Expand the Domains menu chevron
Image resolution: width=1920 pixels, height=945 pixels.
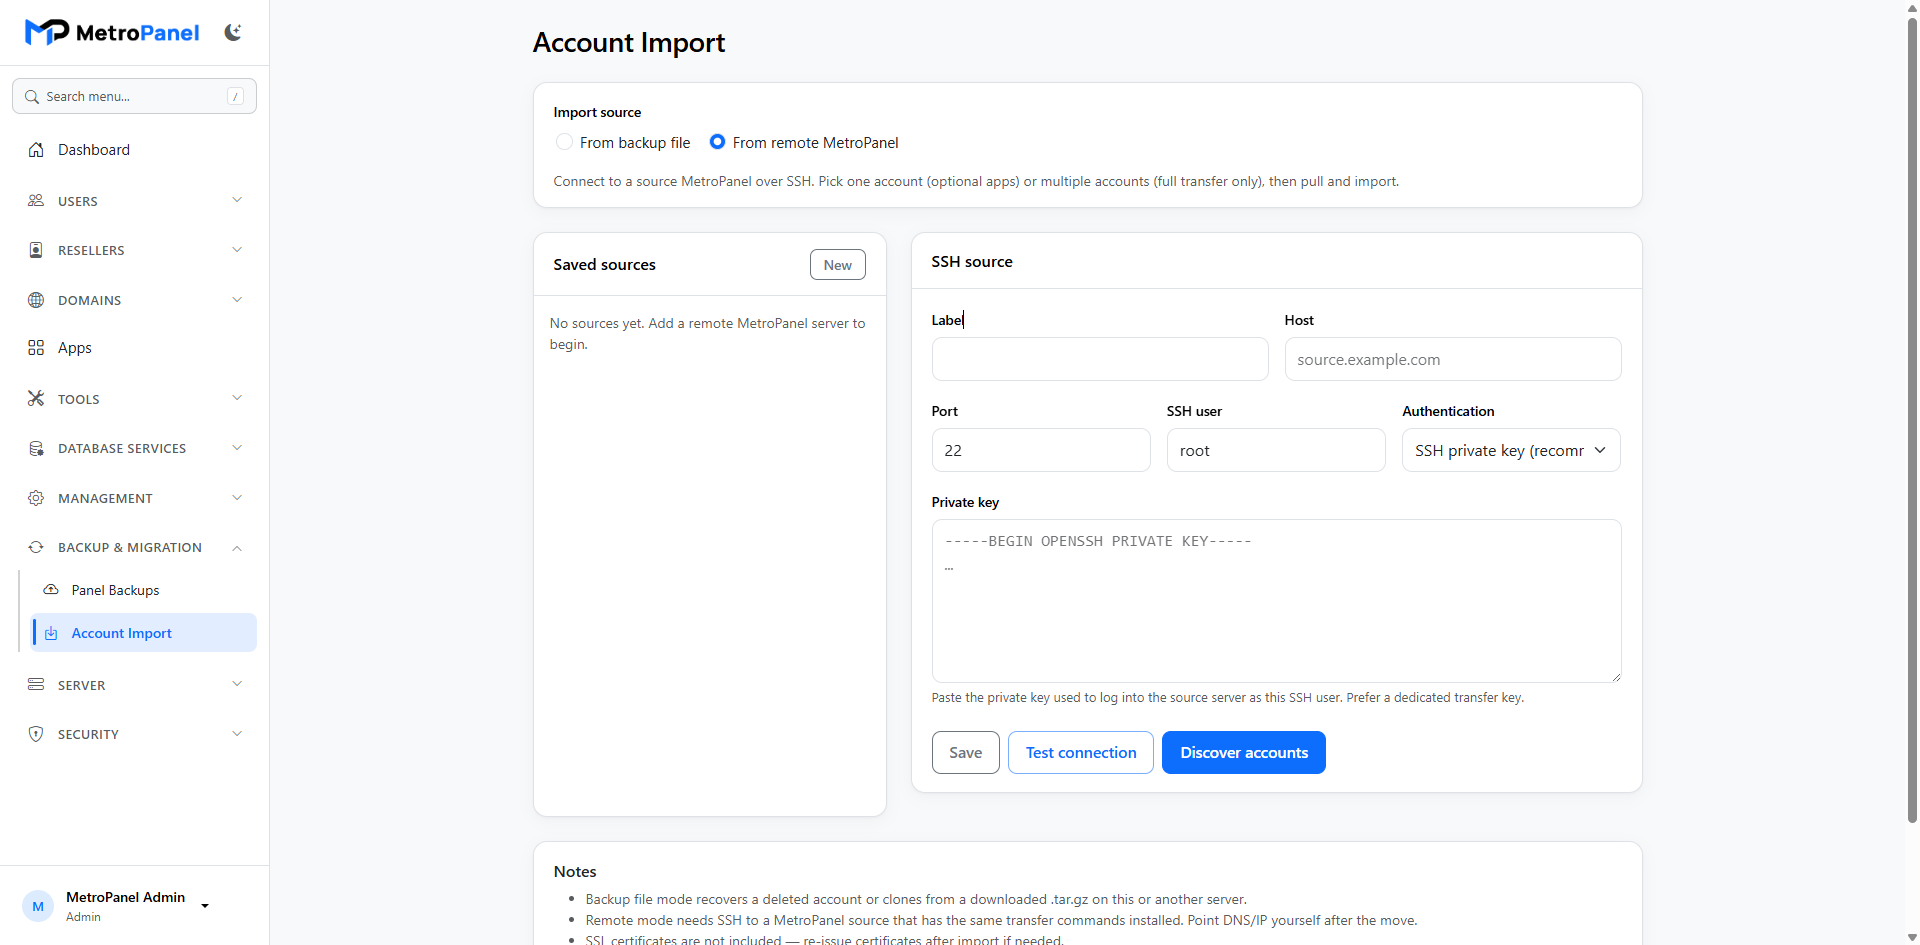(x=237, y=300)
